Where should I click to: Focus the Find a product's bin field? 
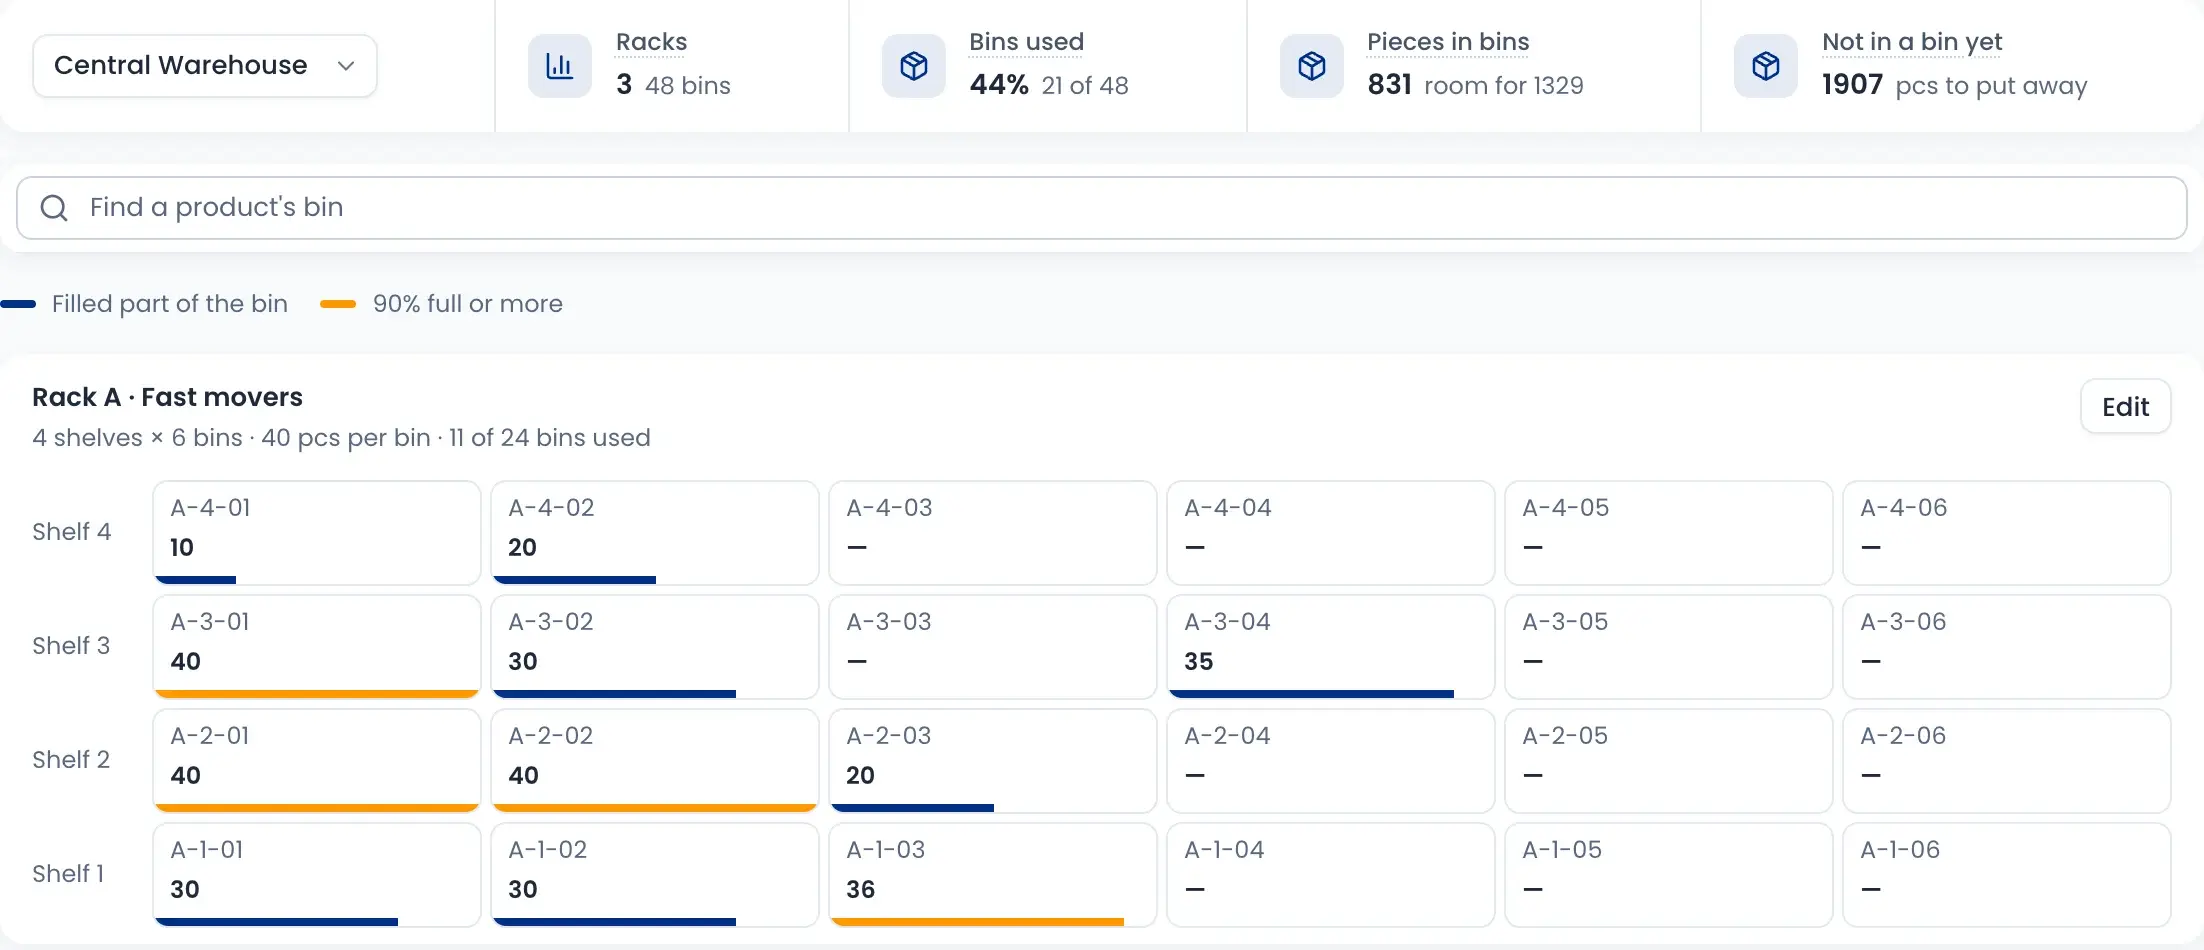(x=1102, y=208)
